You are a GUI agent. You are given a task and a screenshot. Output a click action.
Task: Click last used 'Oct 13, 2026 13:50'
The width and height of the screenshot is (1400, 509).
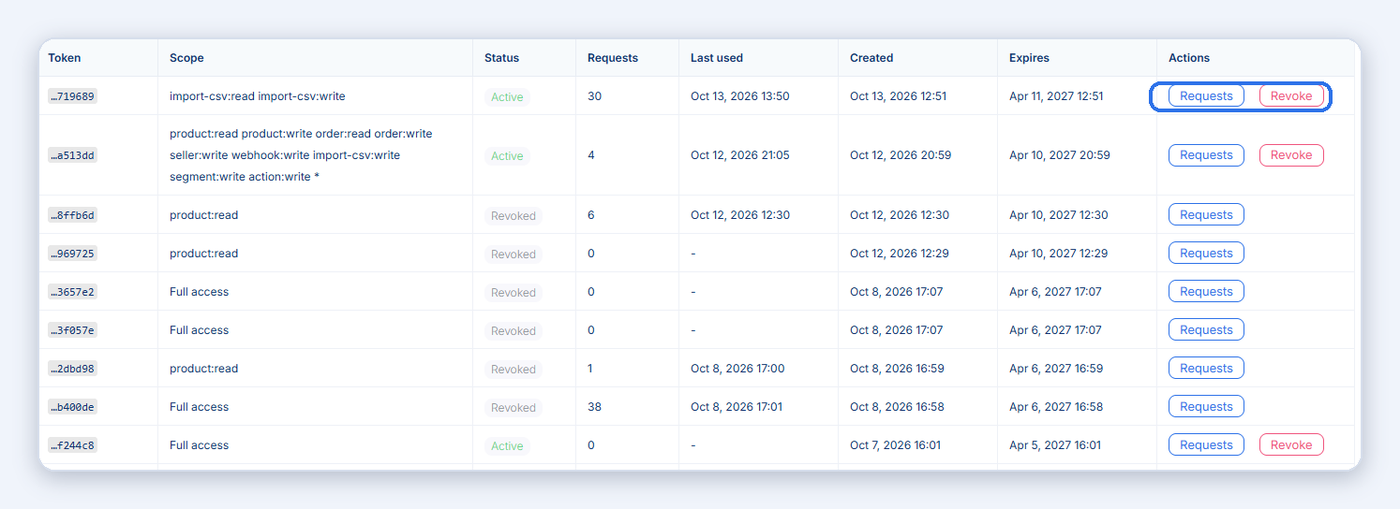click(x=740, y=96)
